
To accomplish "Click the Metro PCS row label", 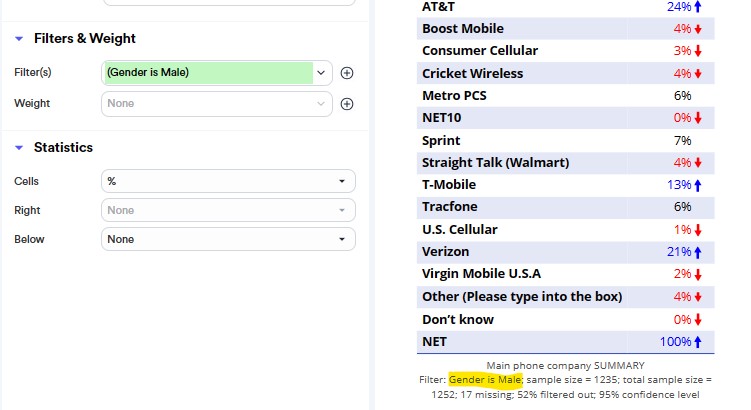I will [454, 96].
